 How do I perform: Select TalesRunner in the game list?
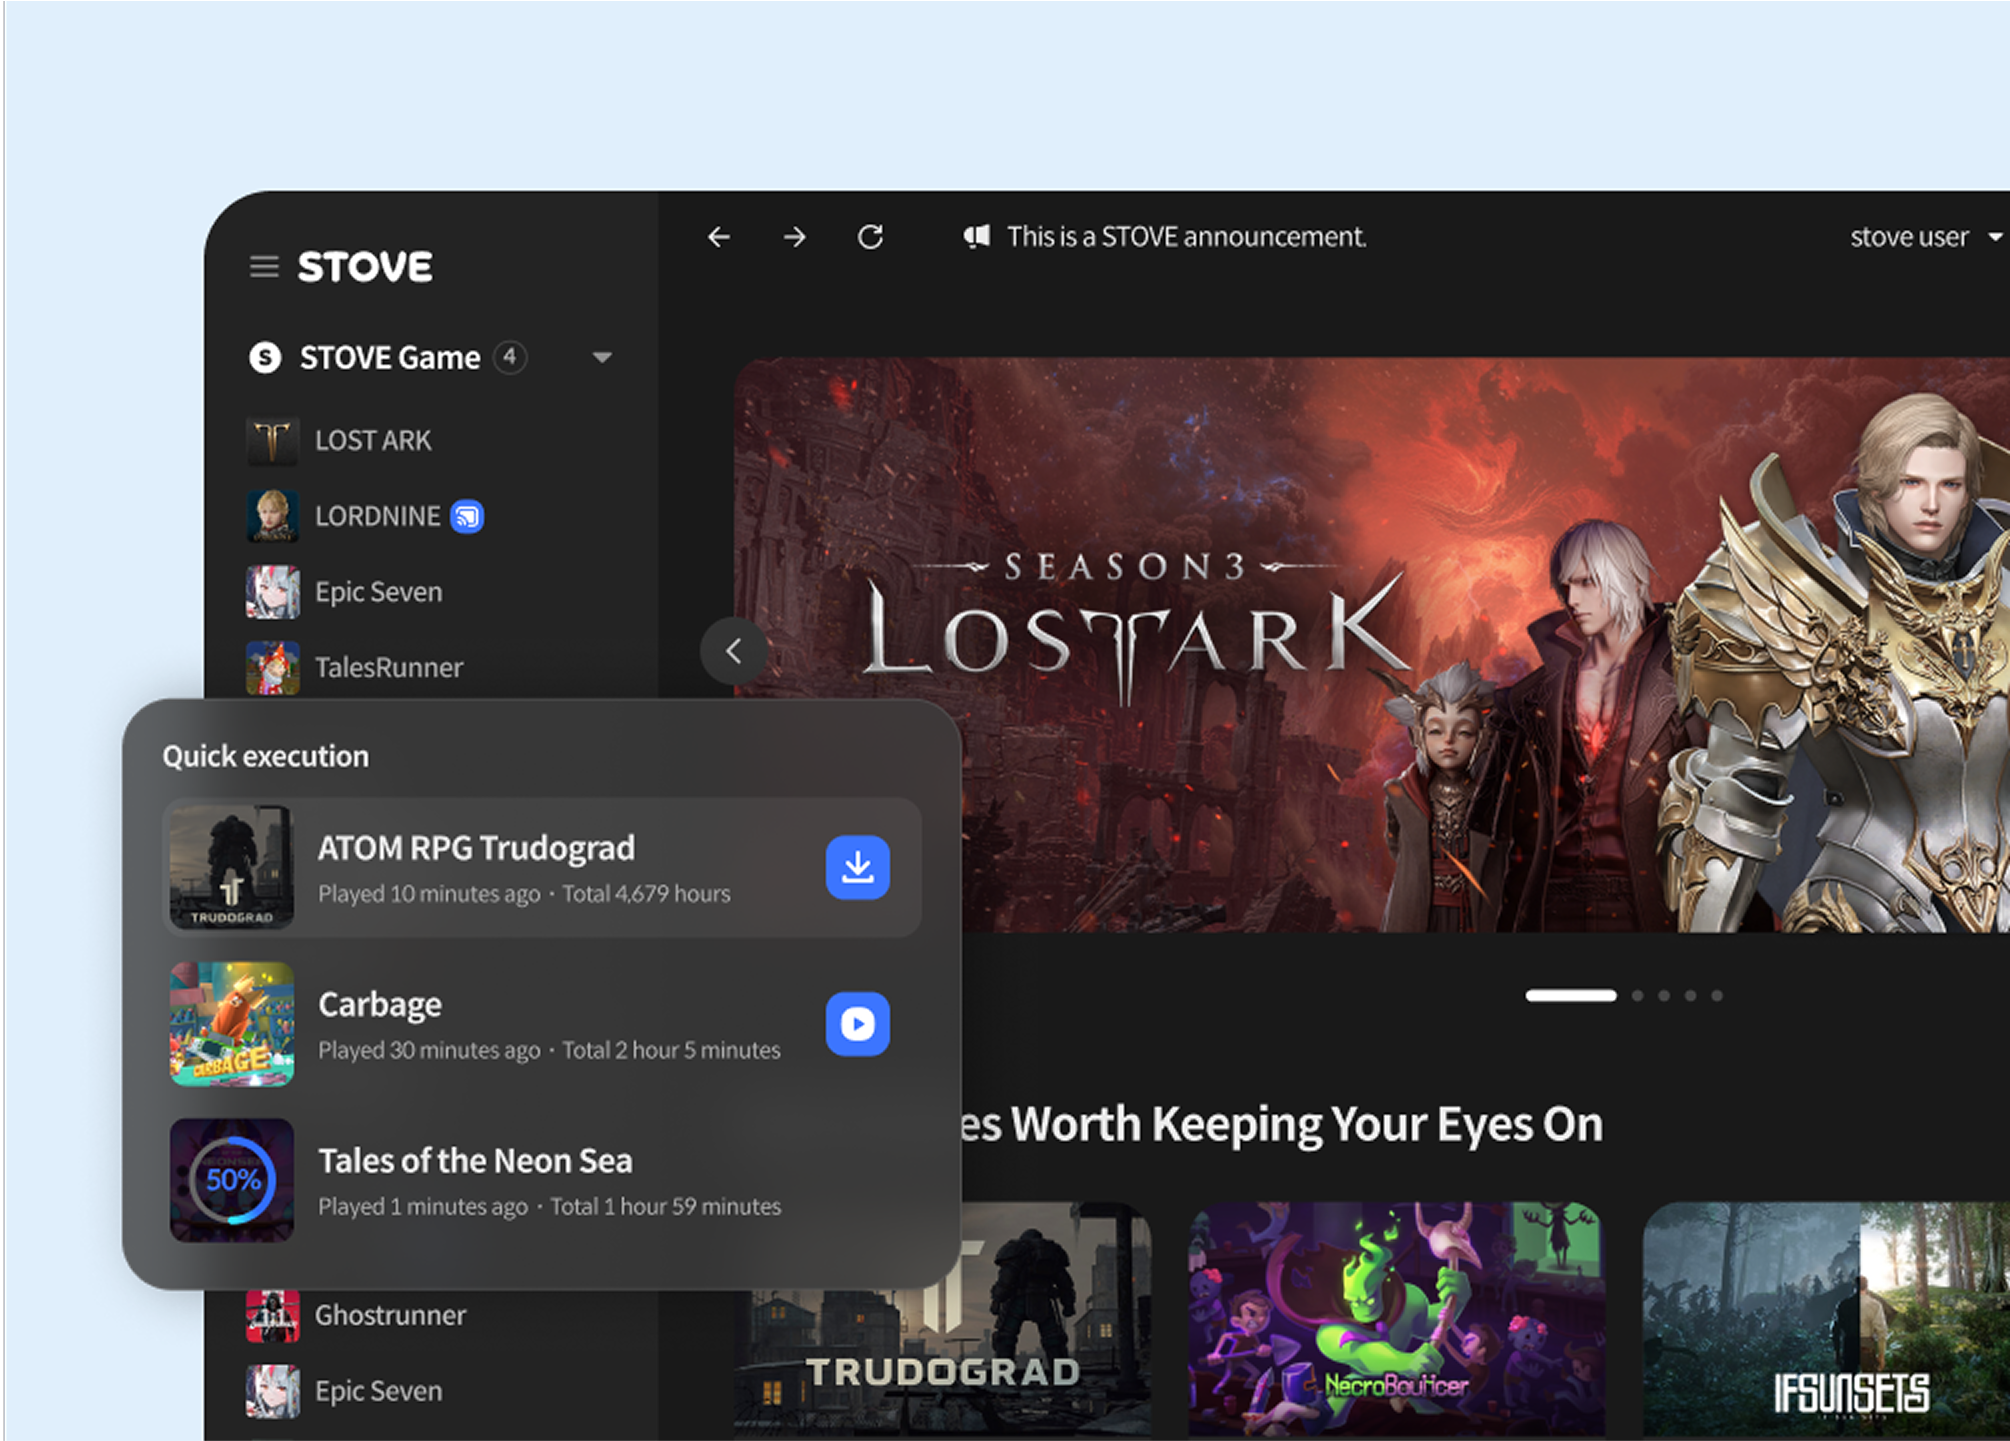point(388,667)
